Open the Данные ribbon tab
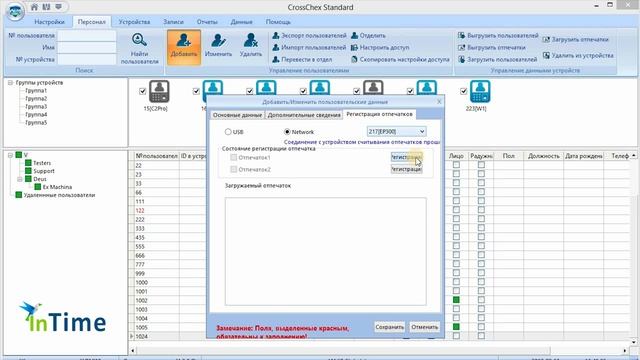The width and height of the screenshot is (640, 360). coord(241,22)
